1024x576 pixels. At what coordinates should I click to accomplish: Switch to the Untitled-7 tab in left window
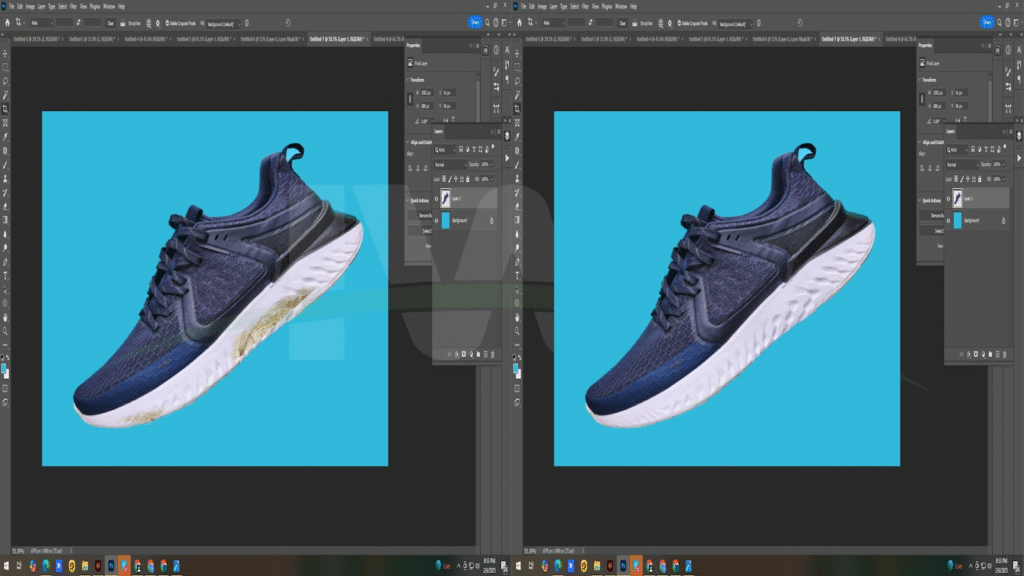337,39
